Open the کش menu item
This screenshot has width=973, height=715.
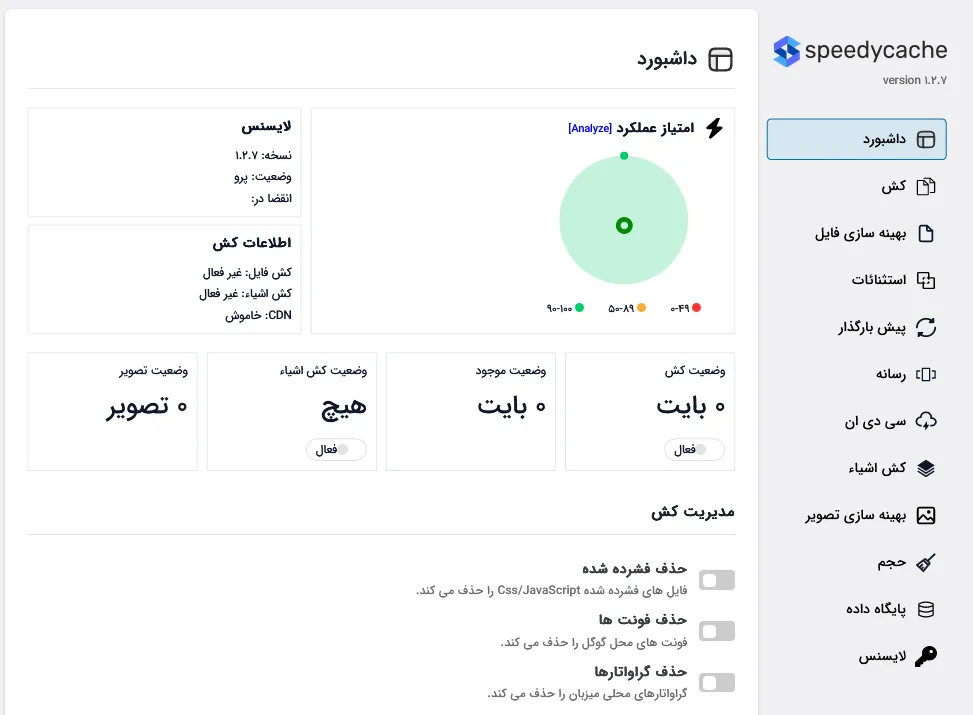[856, 186]
